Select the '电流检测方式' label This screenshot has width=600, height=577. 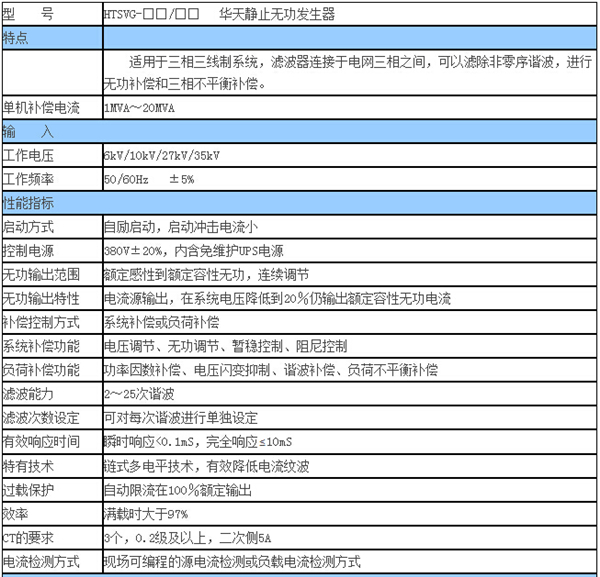pyautogui.click(x=41, y=562)
